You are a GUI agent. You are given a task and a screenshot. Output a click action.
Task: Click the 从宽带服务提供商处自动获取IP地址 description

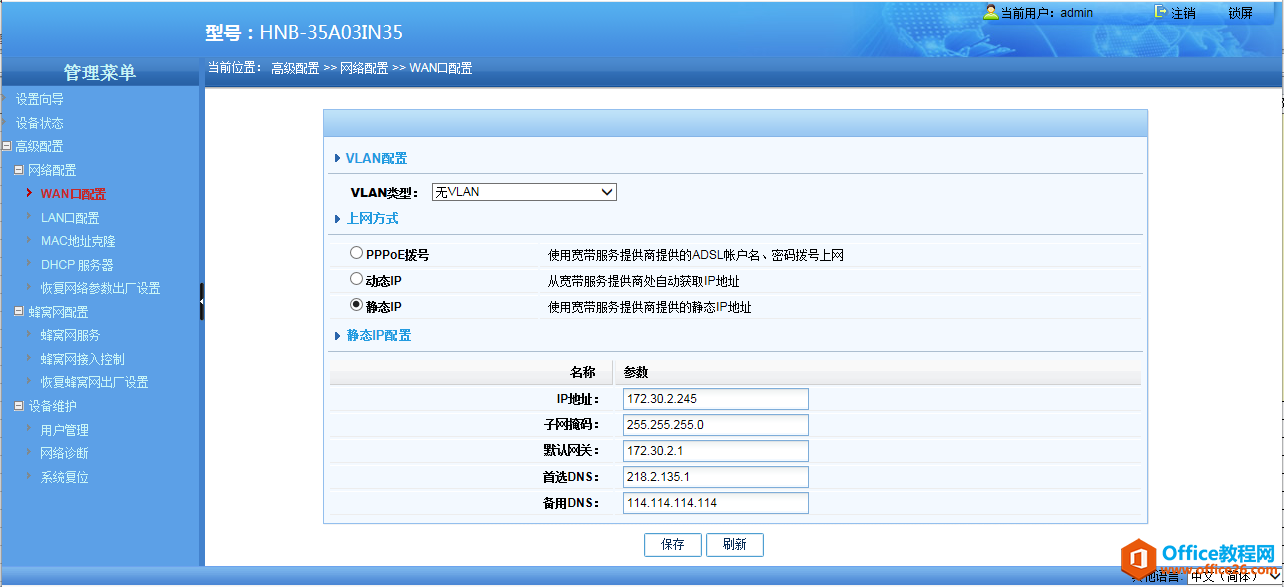click(x=644, y=281)
